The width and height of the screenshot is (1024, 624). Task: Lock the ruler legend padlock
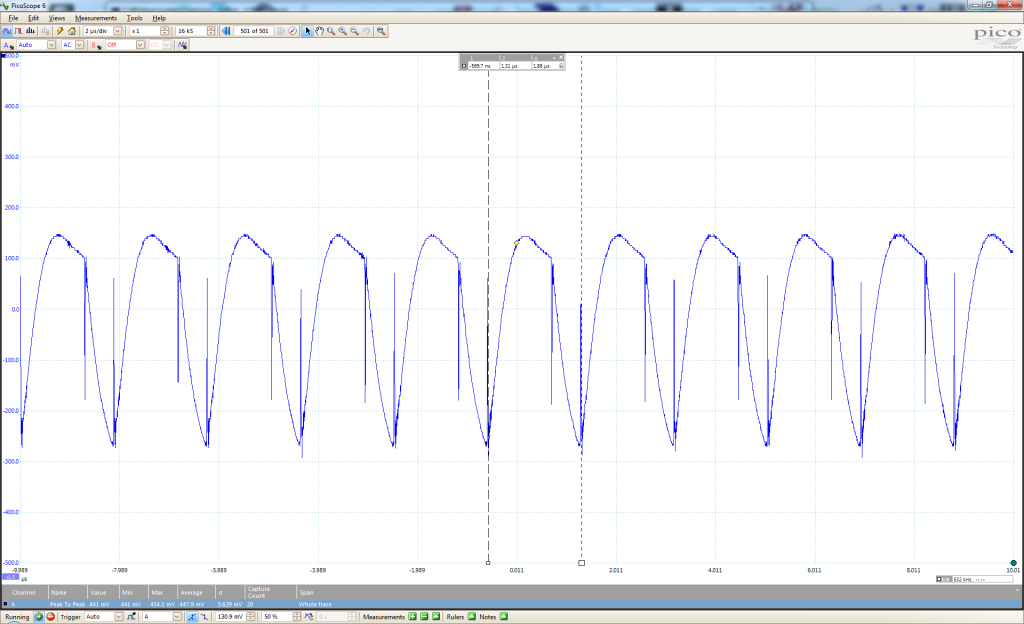(x=561, y=66)
